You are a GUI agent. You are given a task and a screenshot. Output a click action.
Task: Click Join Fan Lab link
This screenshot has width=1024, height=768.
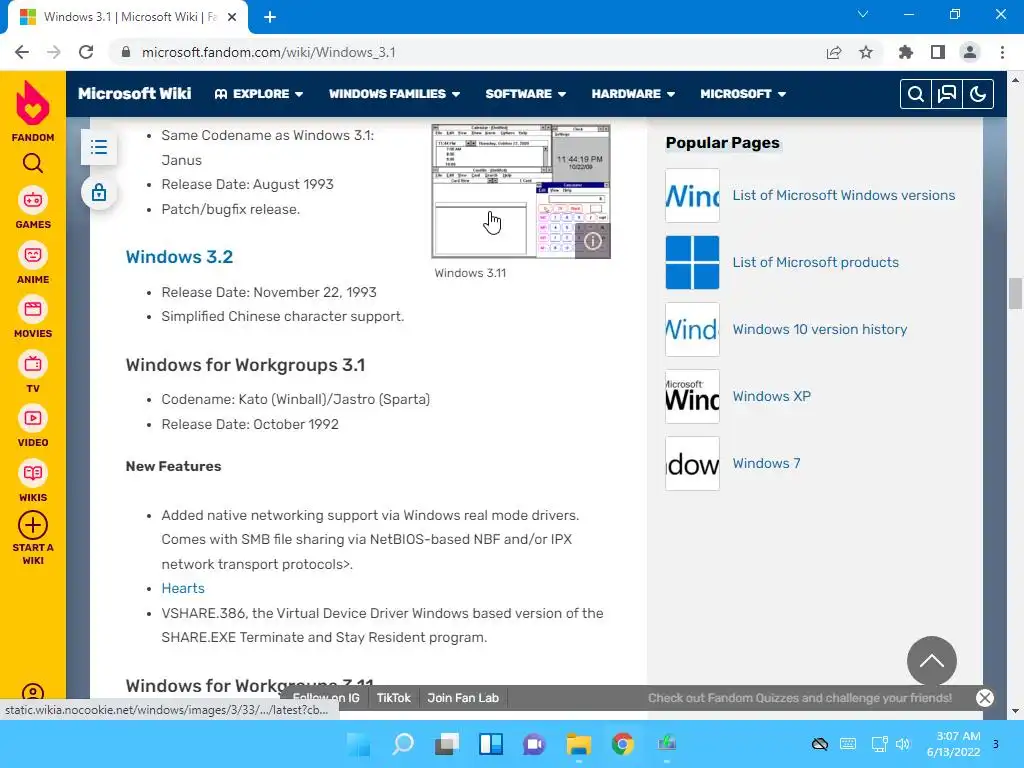tap(463, 698)
